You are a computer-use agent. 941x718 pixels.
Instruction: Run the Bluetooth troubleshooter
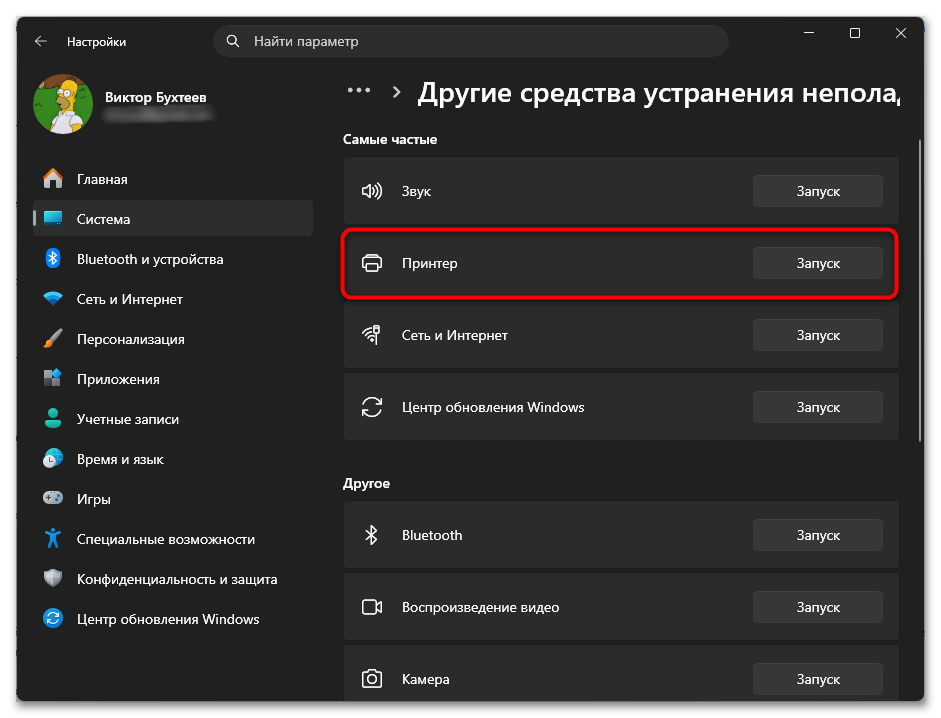[817, 535]
